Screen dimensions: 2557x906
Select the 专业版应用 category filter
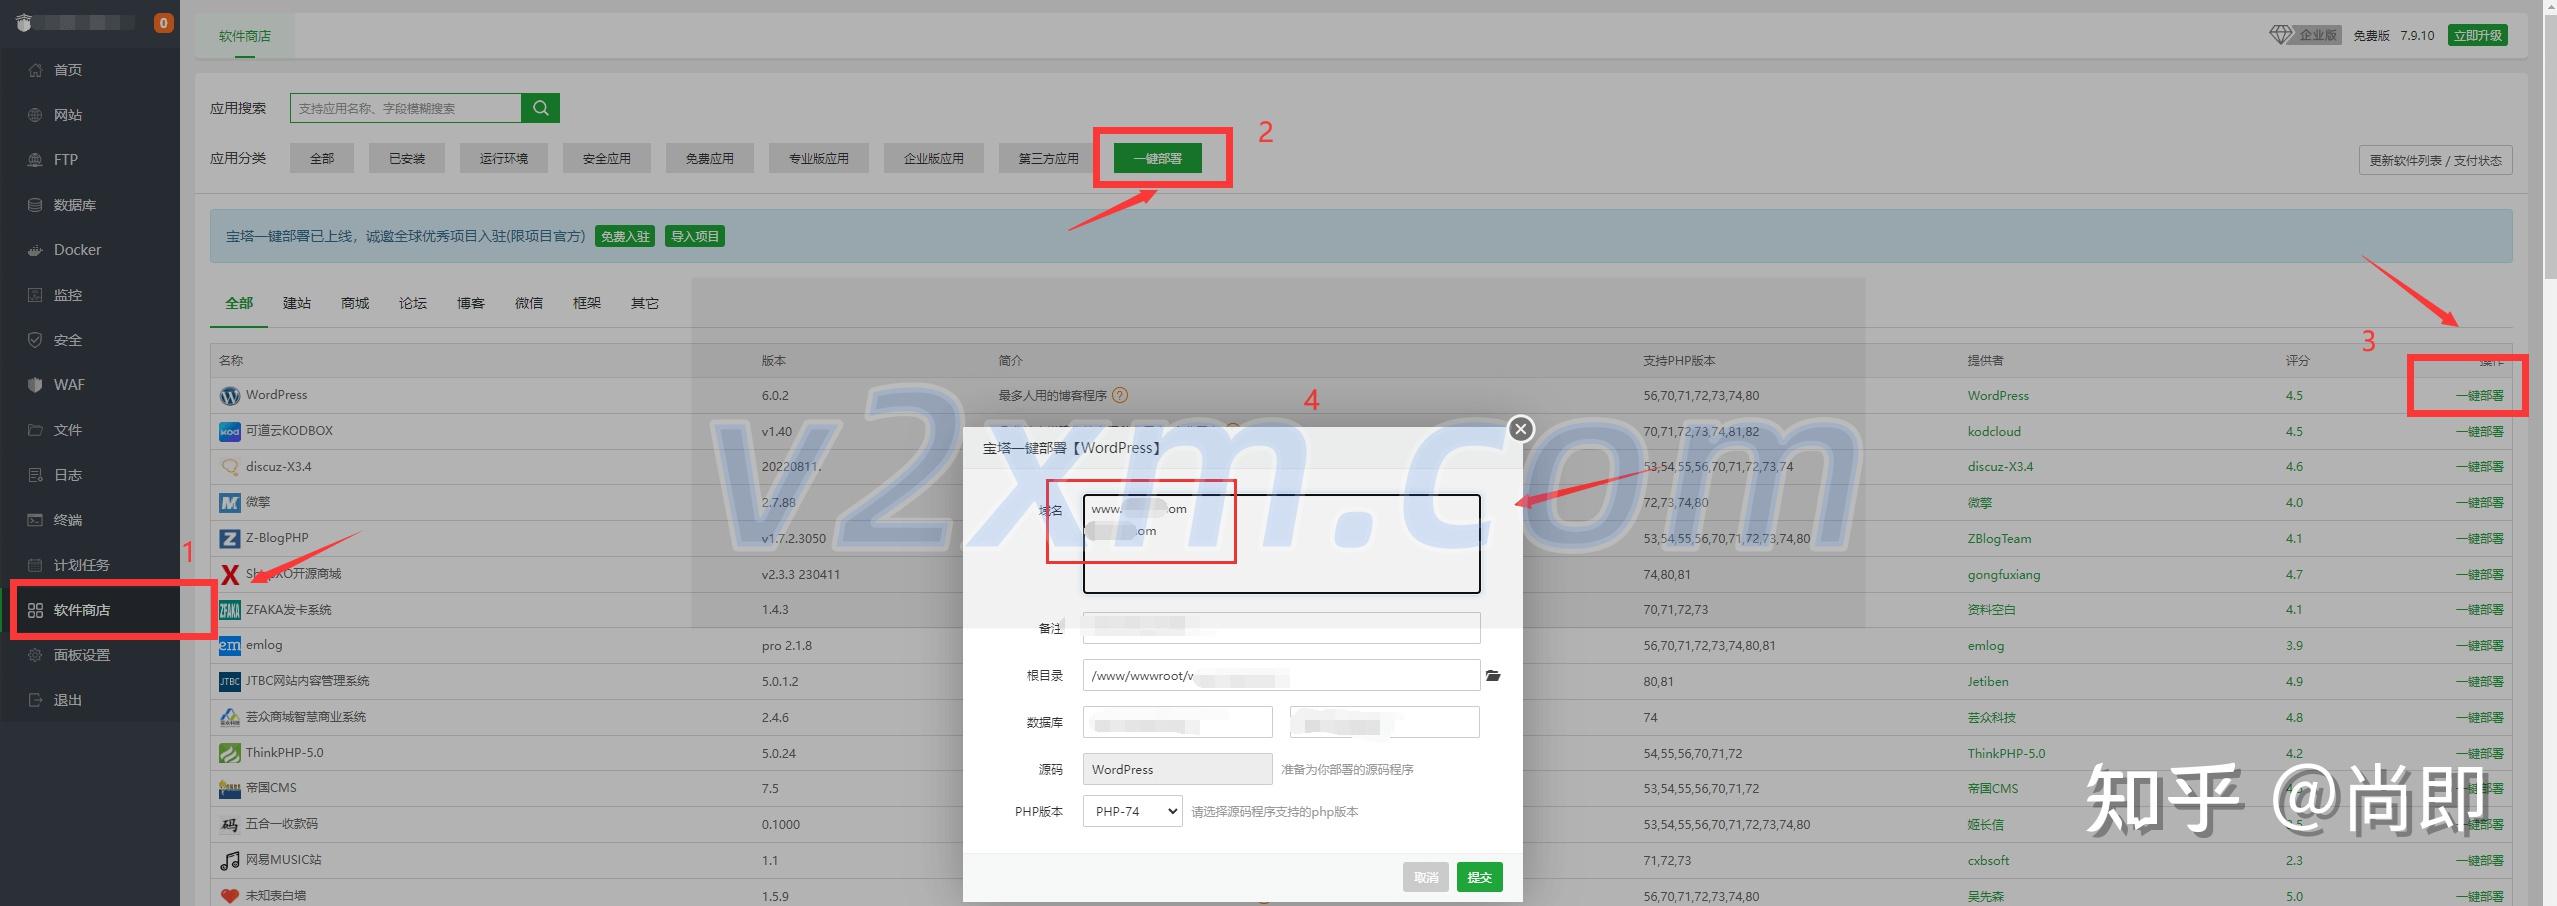point(819,158)
